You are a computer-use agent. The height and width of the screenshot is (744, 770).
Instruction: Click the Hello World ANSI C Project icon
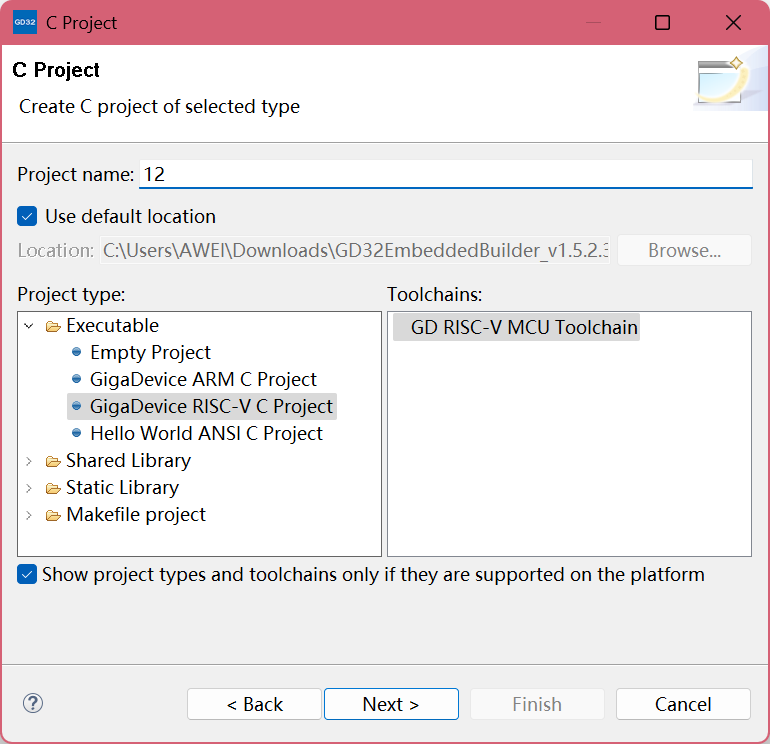[x=76, y=434]
